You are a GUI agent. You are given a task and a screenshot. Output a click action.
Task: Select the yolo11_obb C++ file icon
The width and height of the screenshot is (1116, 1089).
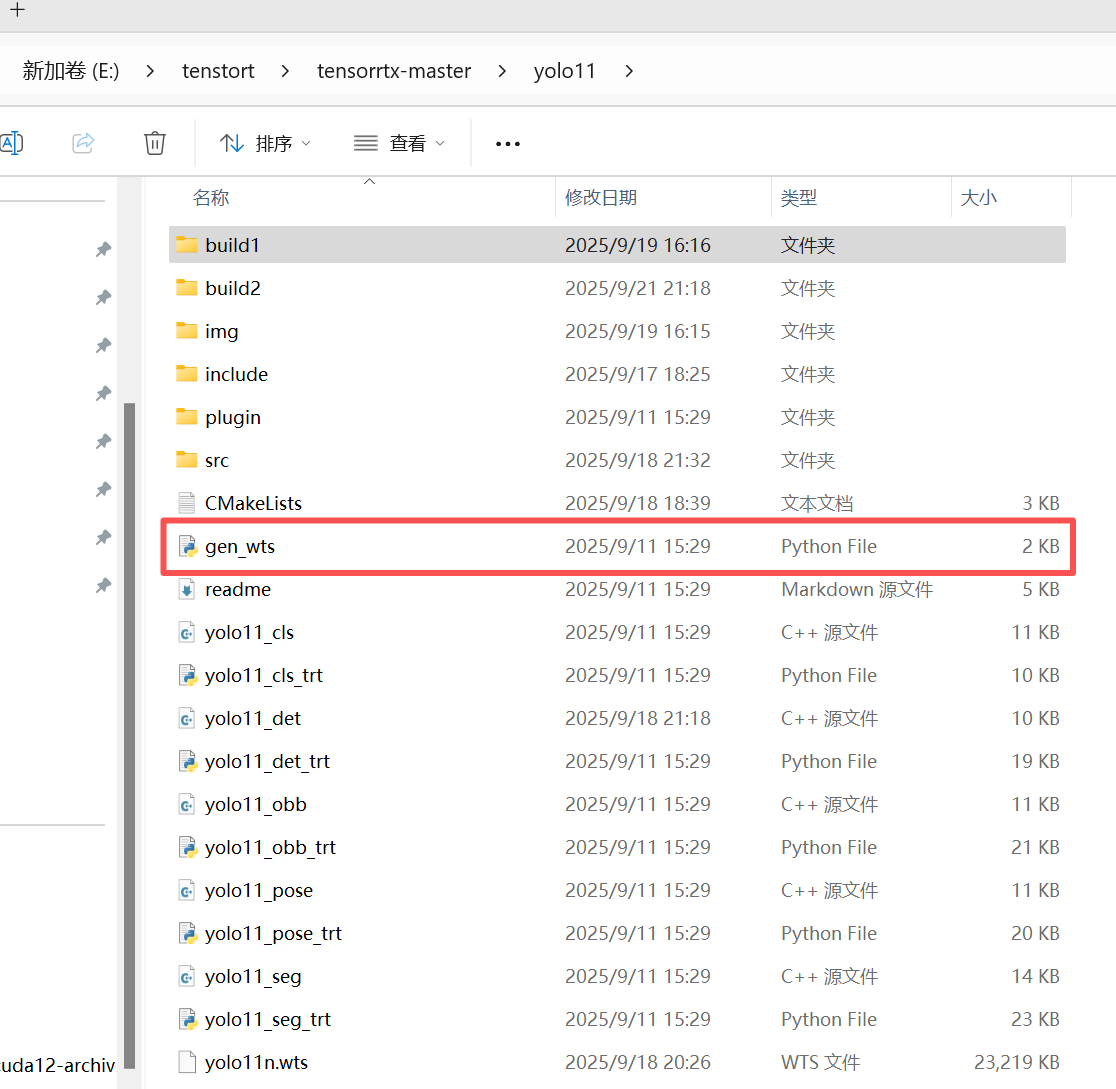point(186,804)
